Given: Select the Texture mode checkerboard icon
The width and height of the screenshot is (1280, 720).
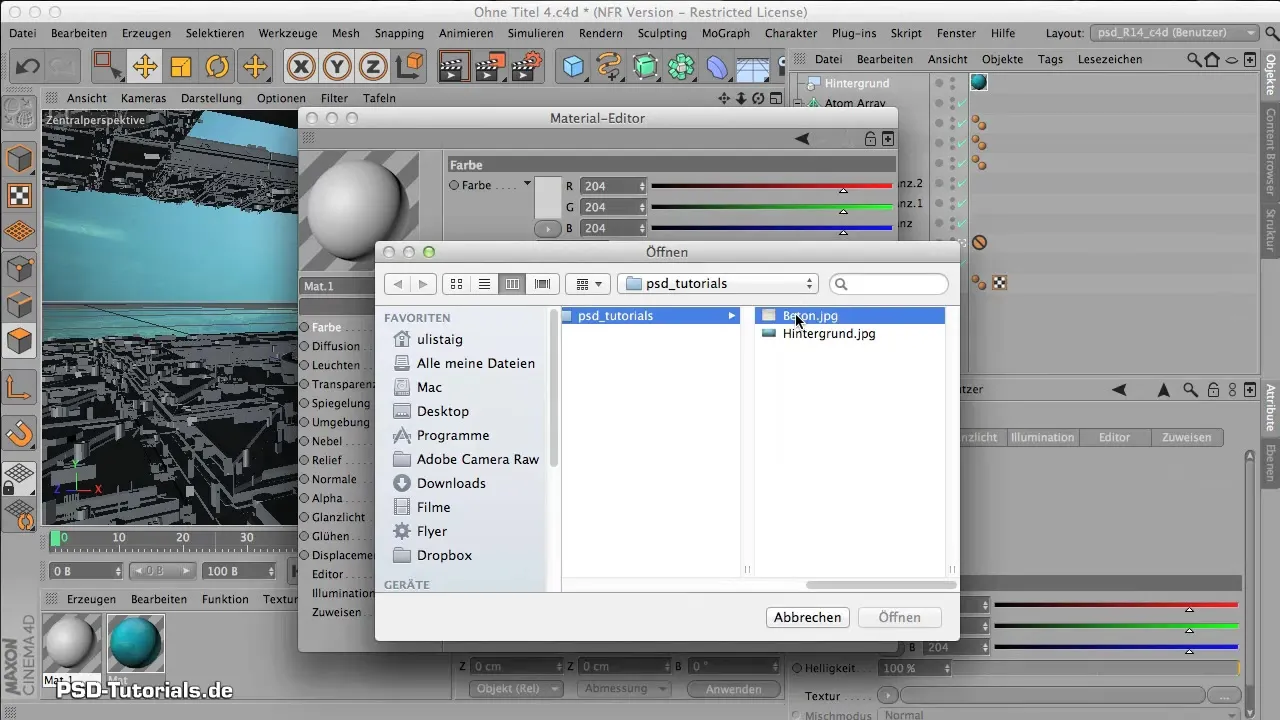Looking at the screenshot, I should point(20,196).
